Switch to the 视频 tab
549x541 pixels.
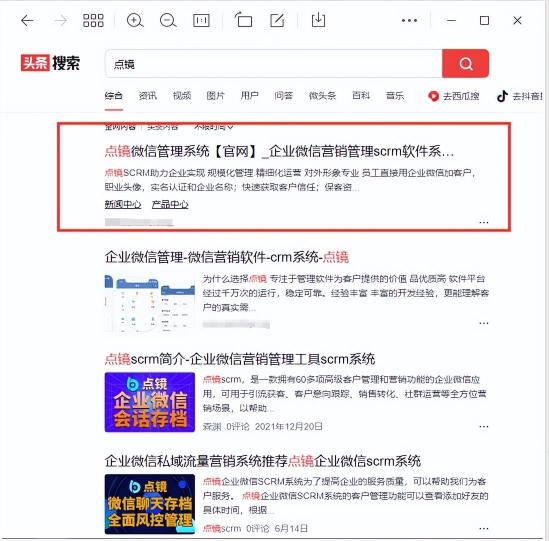point(182,96)
